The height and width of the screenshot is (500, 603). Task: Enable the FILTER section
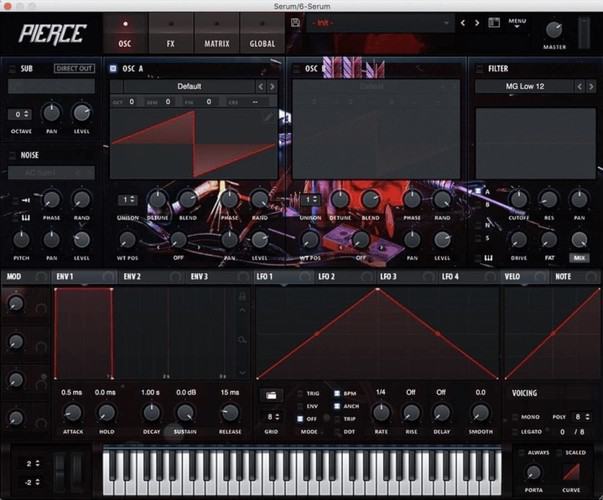(479, 69)
